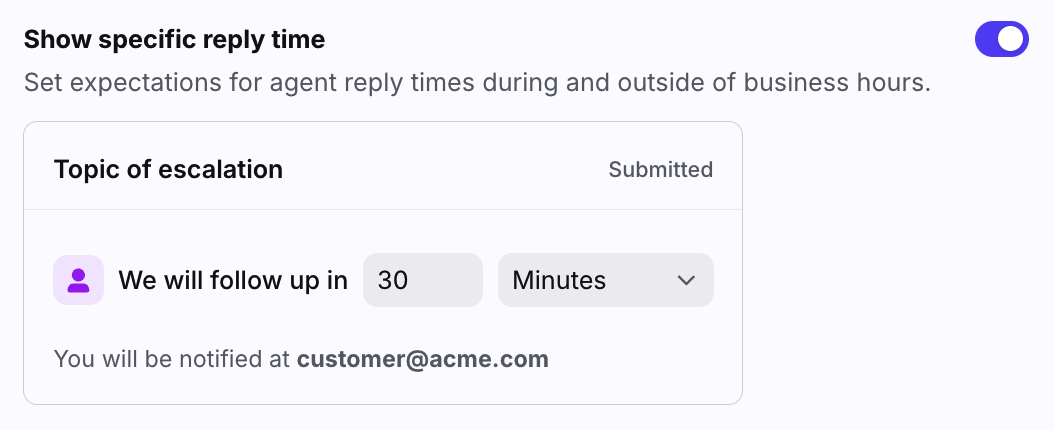Click the You will be notified at text
The height and width of the screenshot is (430, 1054).
172,359
